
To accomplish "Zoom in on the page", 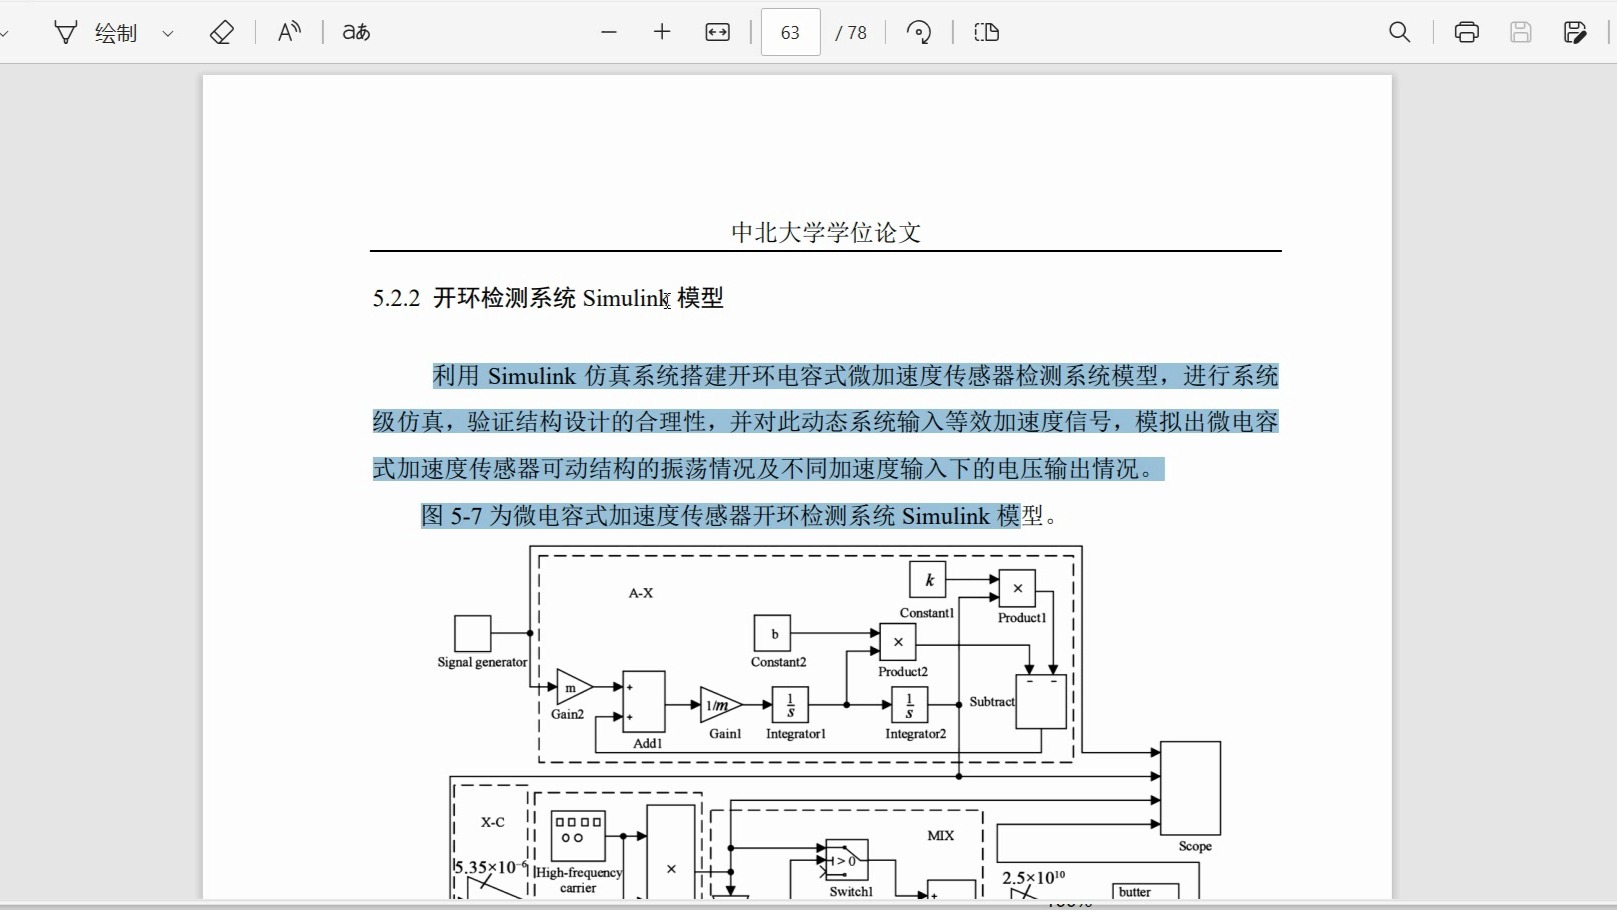I will pos(662,32).
